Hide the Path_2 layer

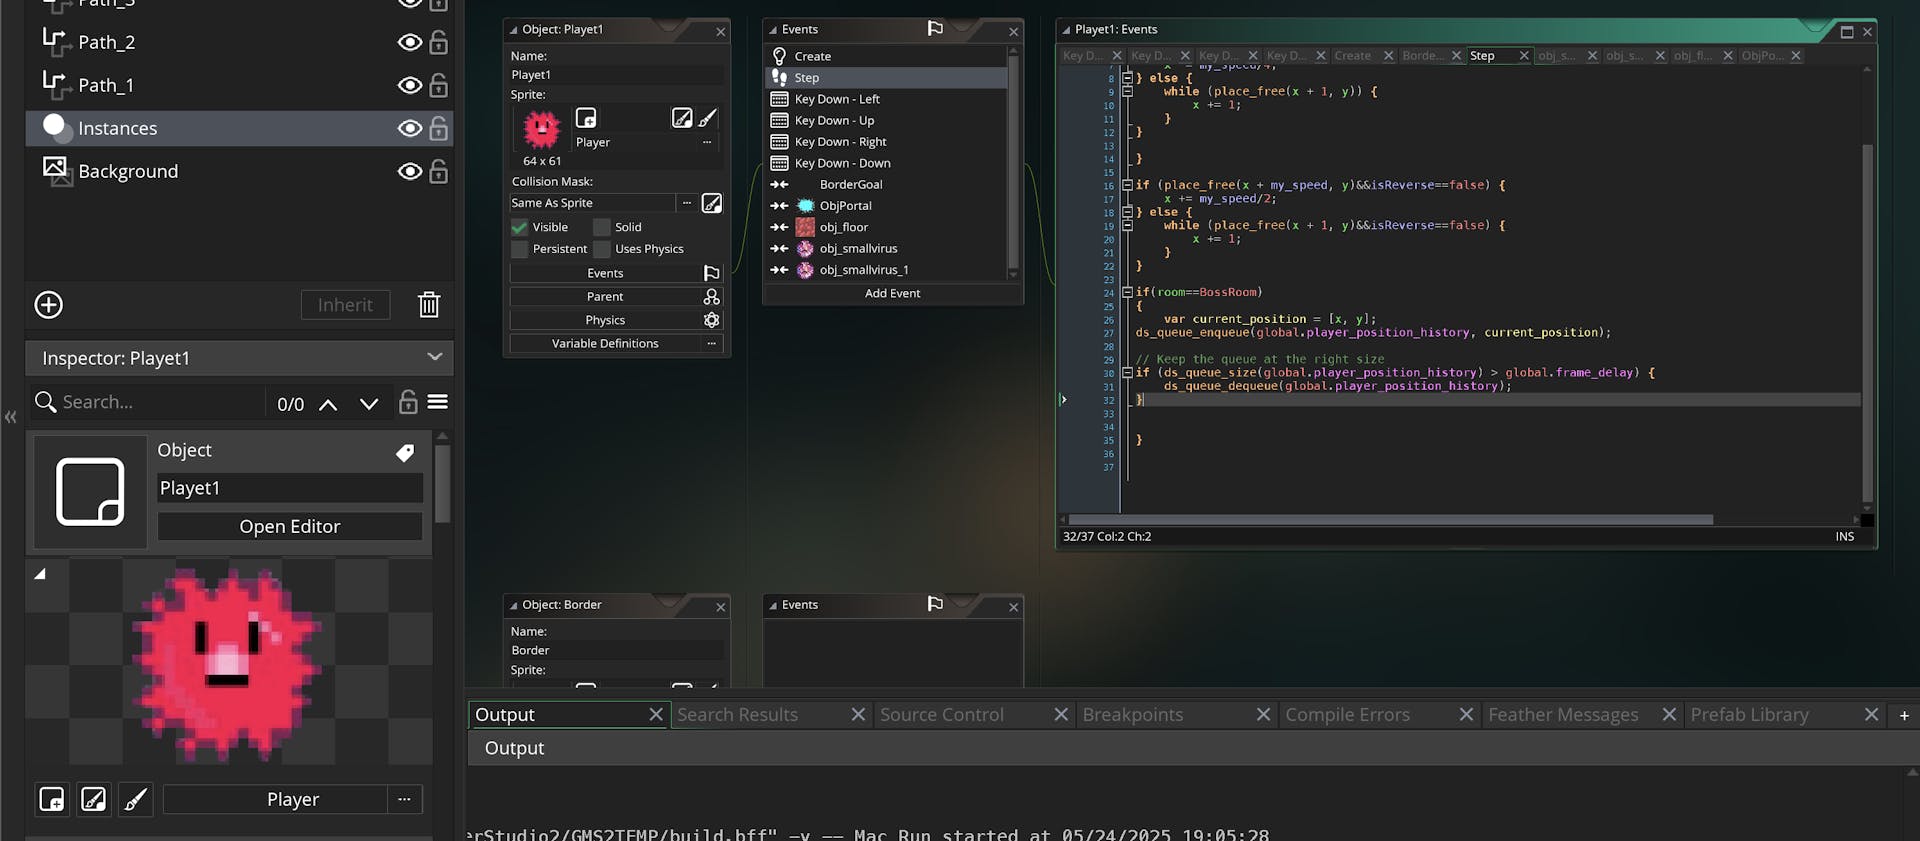tap(409, 42)
